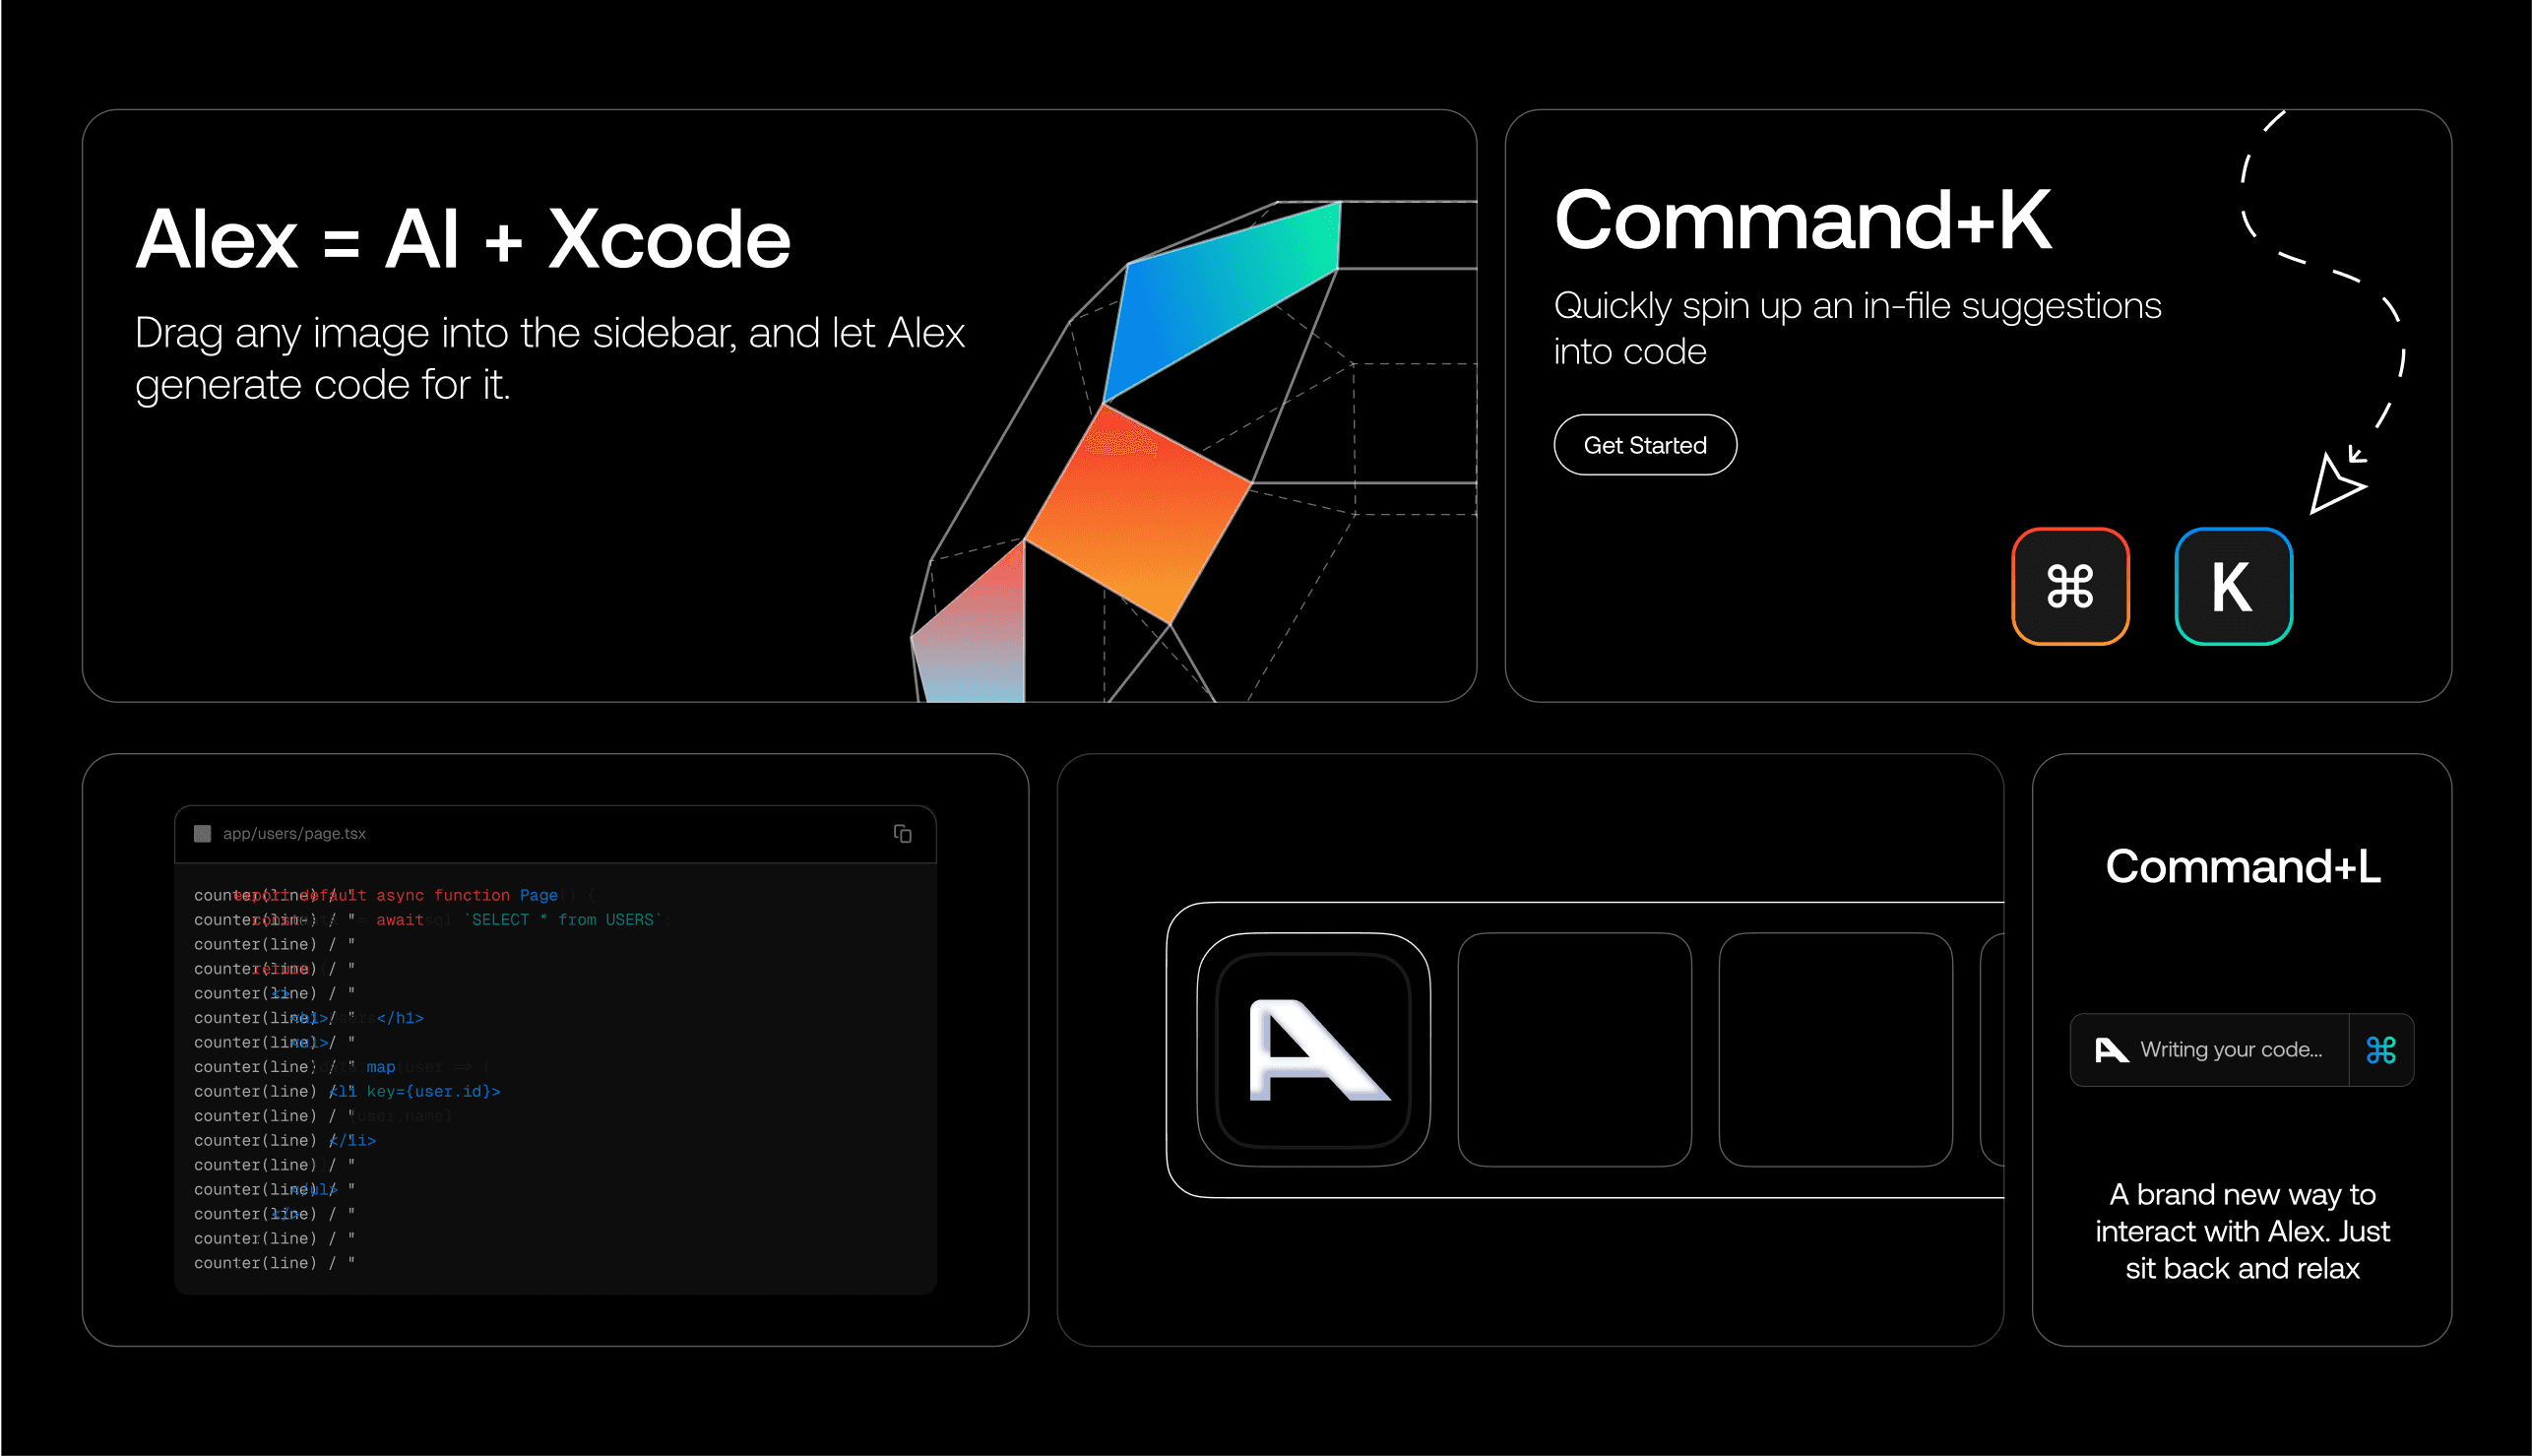Click the paper plane cursor icon

click(x=2334, y=485)
